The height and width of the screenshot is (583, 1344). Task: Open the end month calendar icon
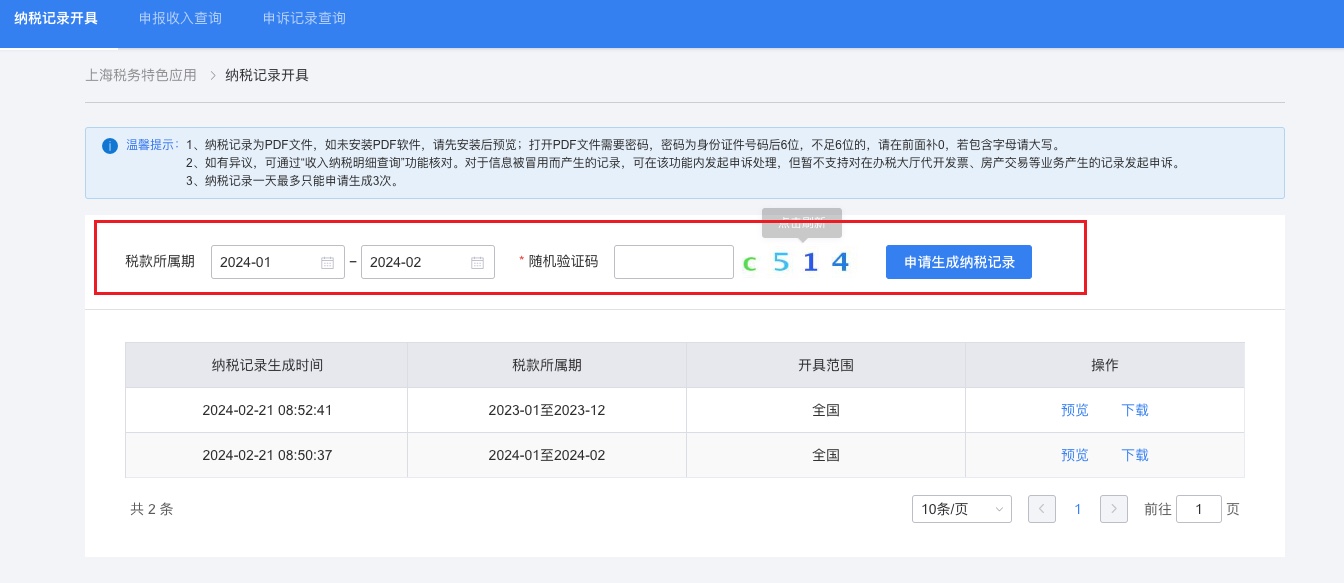[x=477, y=263]
